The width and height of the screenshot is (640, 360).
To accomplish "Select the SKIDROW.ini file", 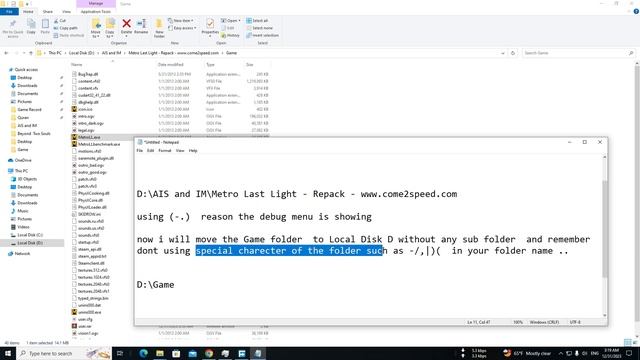I will tap(89, 214).
